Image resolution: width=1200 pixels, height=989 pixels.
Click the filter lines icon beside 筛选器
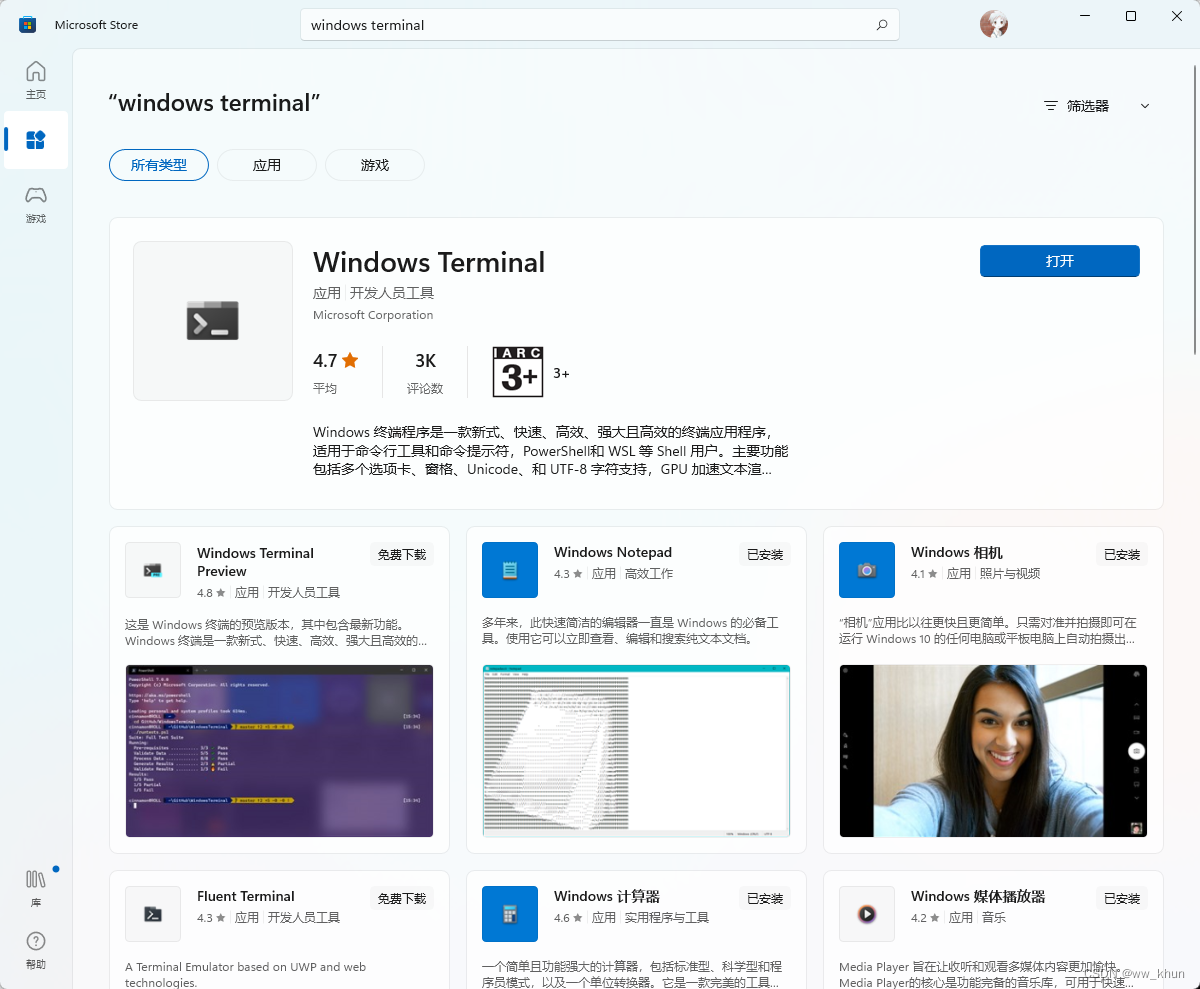click(x=1050, y=106)
